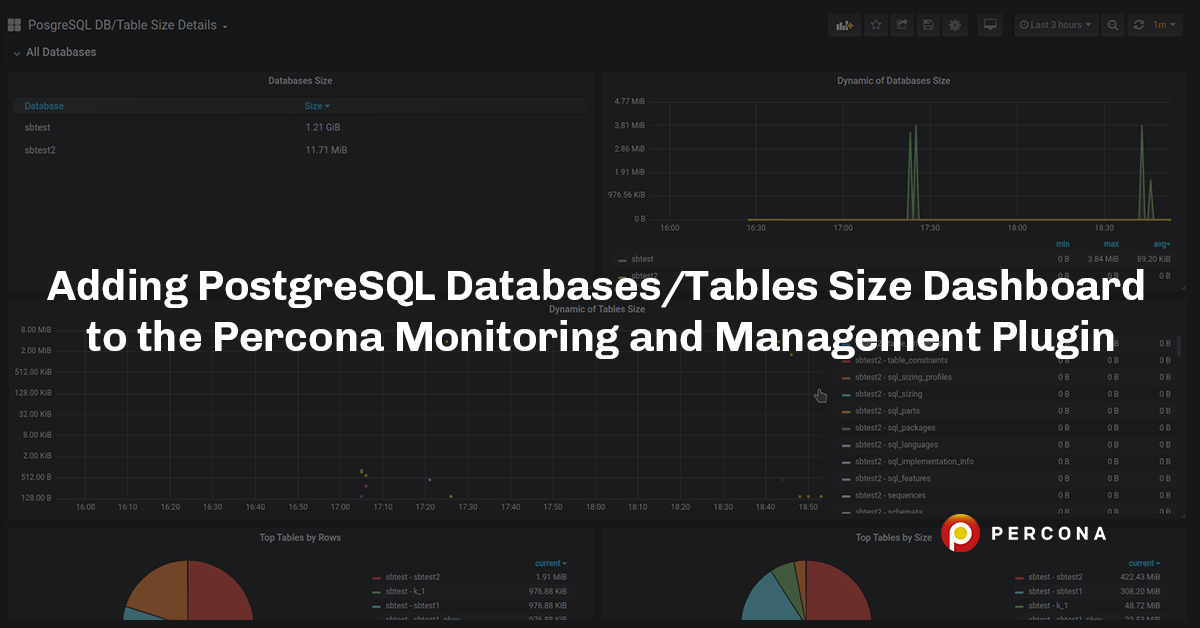Zoom out the time range
1200x628 pixels.
click(x=1112, y=25)
